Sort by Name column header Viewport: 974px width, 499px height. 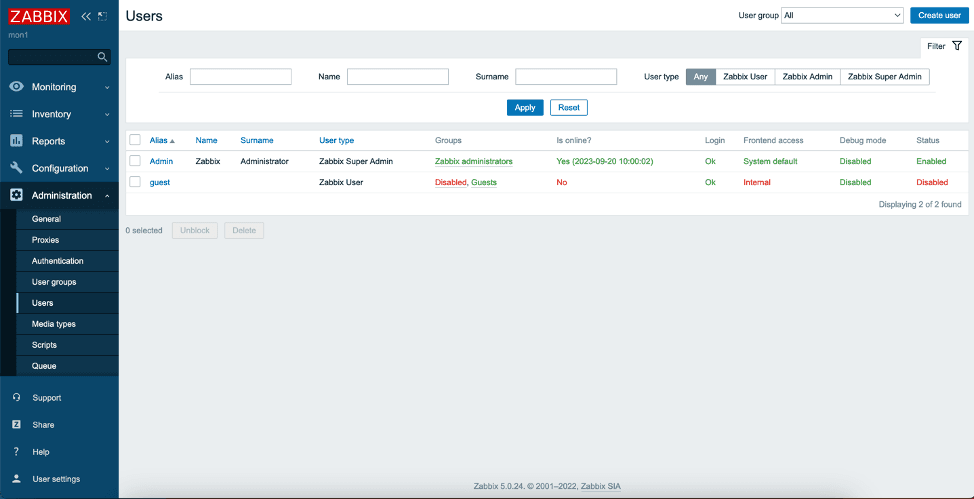206,140
